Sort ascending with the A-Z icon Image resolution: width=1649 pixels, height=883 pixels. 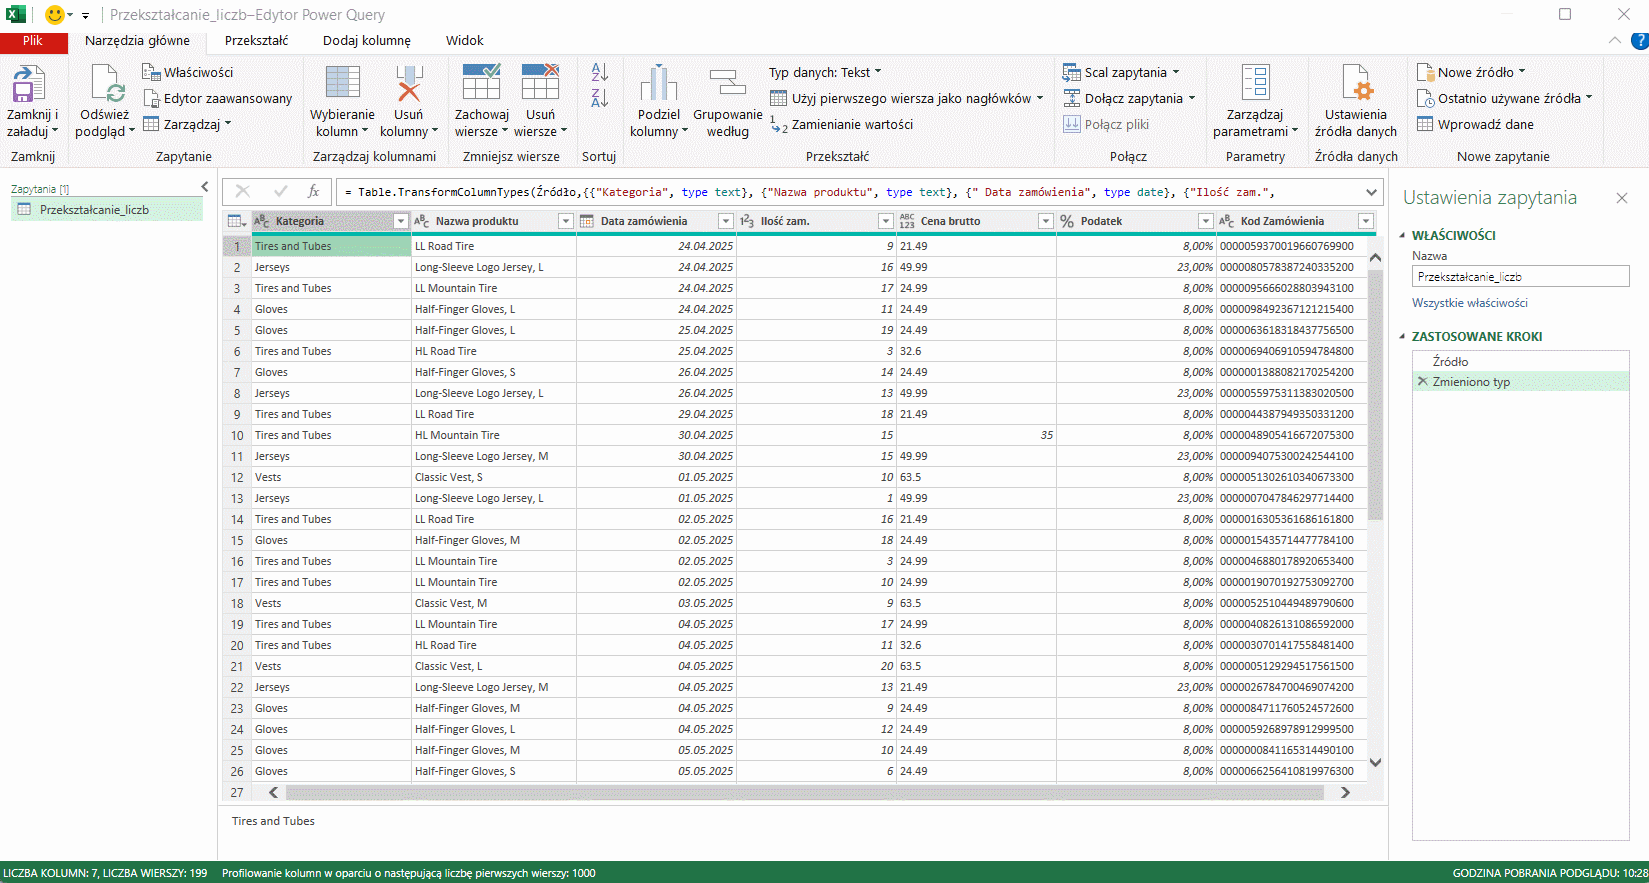599,72
